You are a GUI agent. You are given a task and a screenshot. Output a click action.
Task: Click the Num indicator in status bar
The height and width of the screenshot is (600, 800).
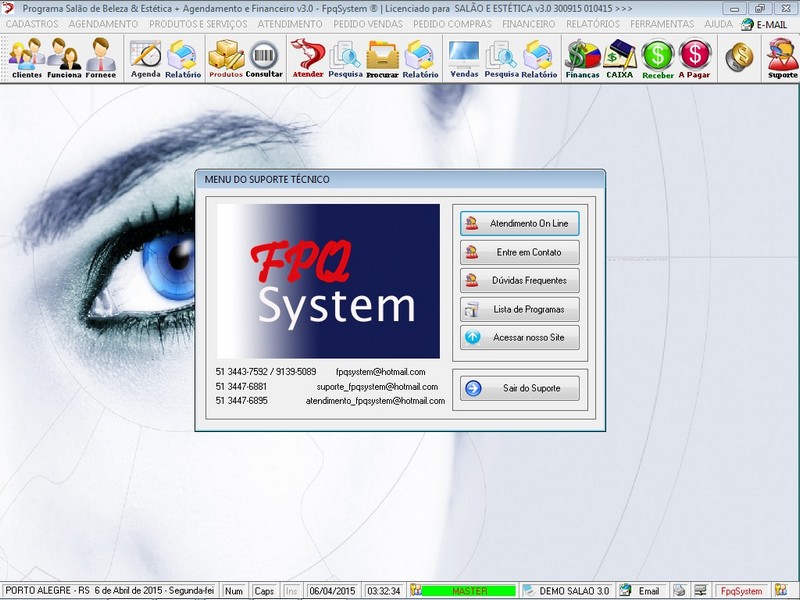234,591
